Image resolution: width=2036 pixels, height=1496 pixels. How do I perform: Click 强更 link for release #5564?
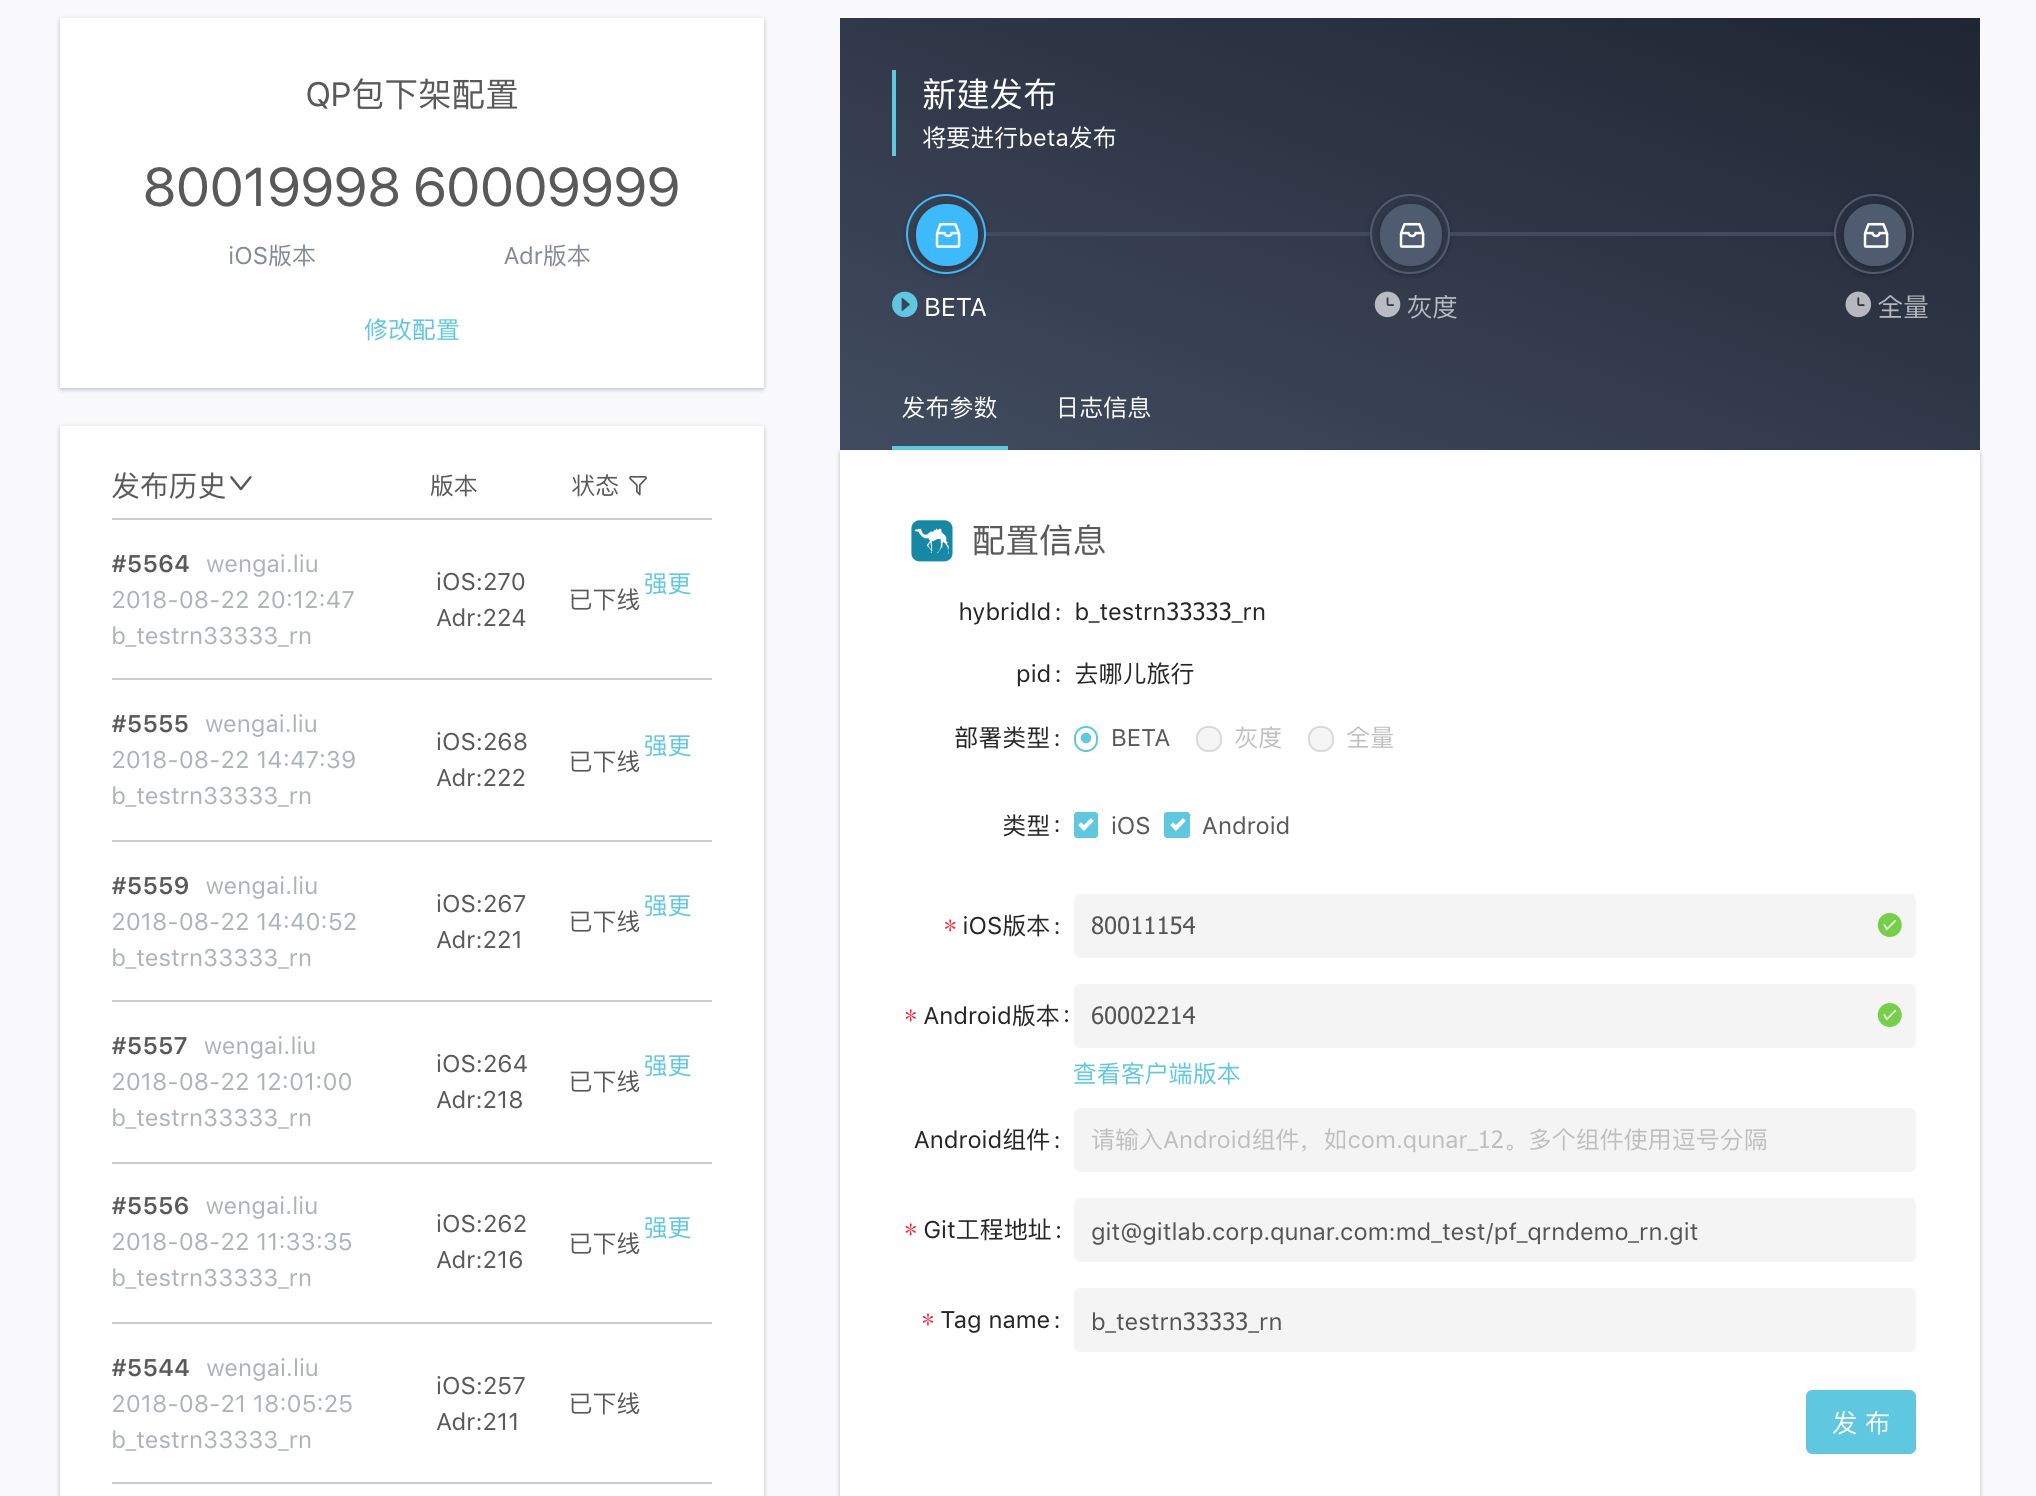(667, 584)
